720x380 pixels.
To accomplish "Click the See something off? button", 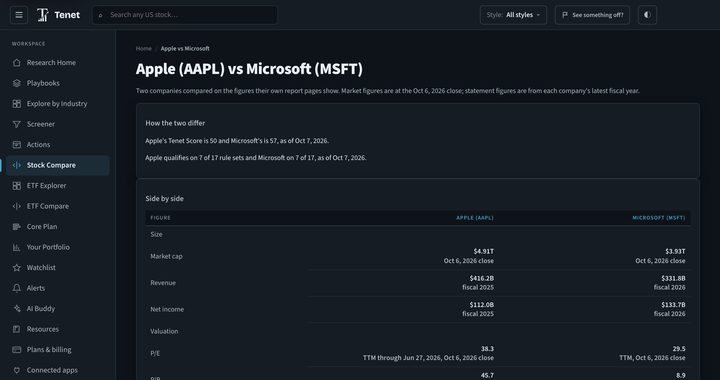I will pyautogui.click(x=592, y=15).
